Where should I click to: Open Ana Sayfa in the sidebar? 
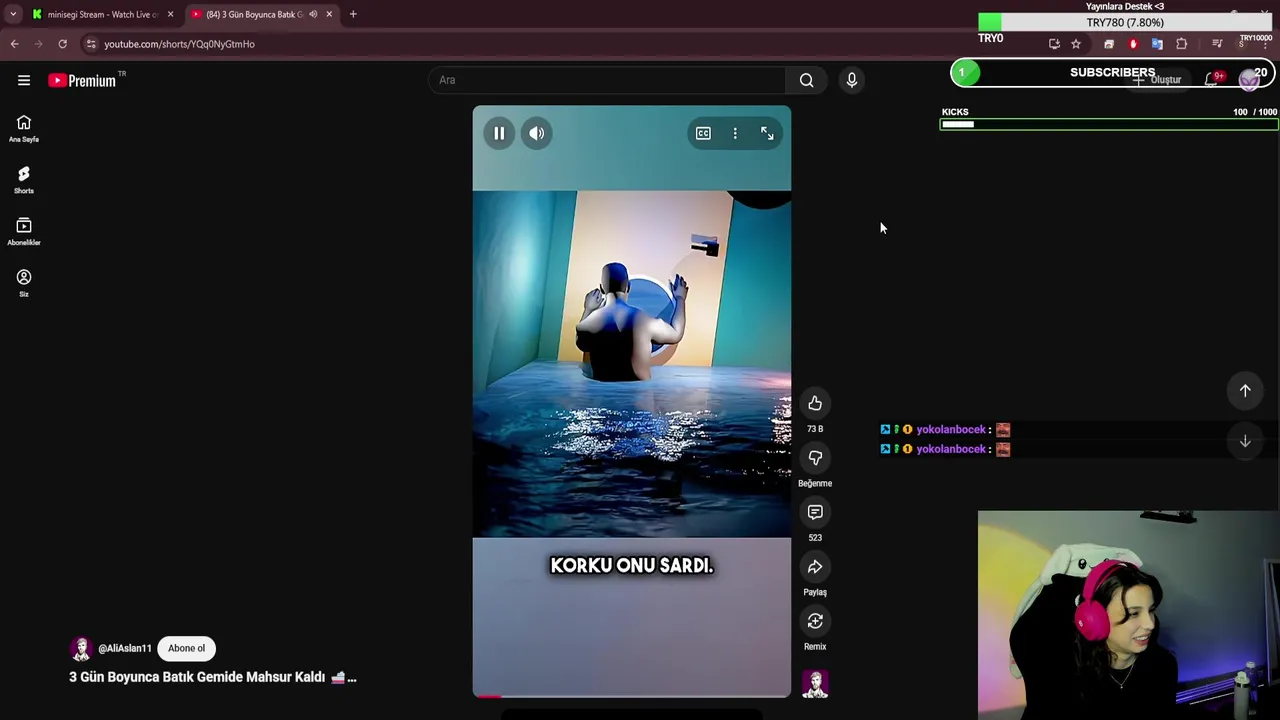click(24, 129)
